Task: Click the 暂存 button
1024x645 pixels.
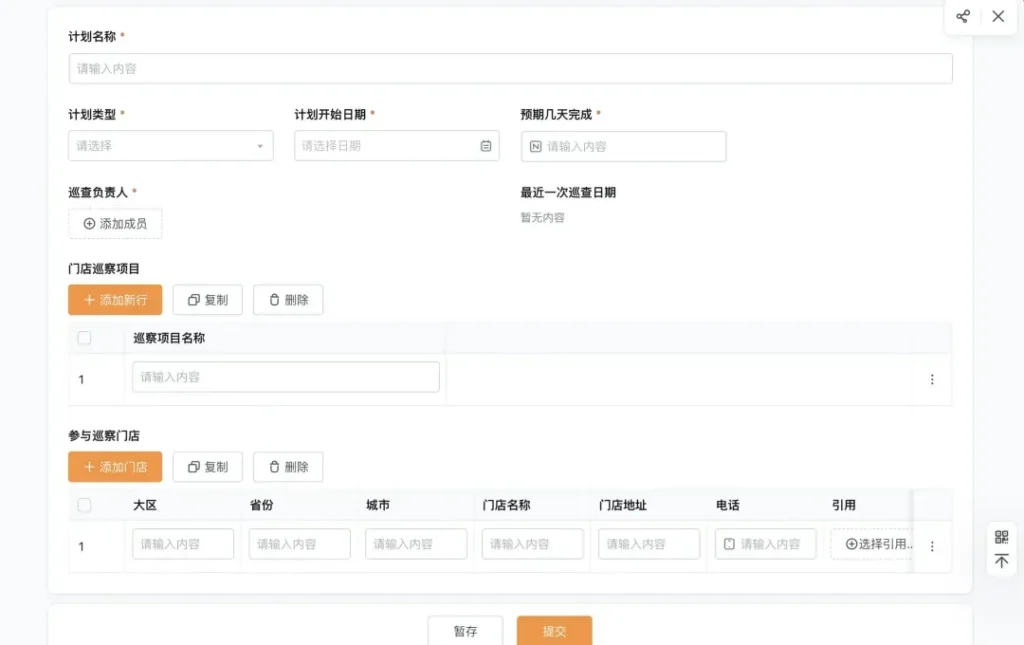Action: [465, 631]
